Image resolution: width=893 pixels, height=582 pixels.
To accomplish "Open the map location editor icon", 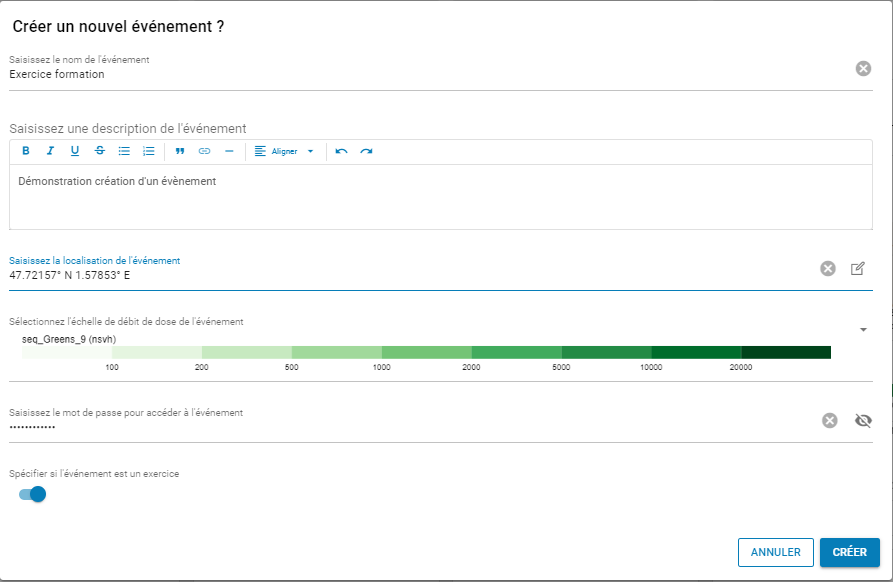I will point(858,268).
